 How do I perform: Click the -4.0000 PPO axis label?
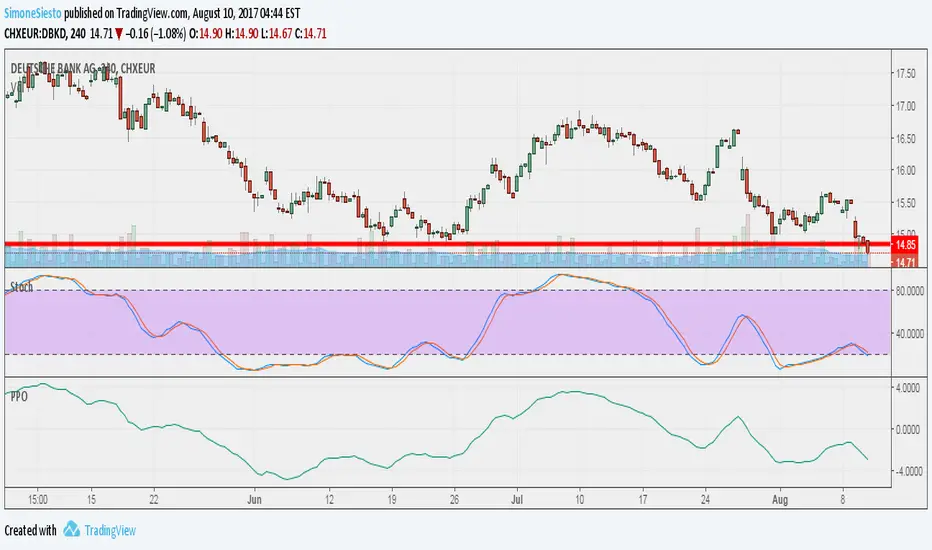(907, 470)
